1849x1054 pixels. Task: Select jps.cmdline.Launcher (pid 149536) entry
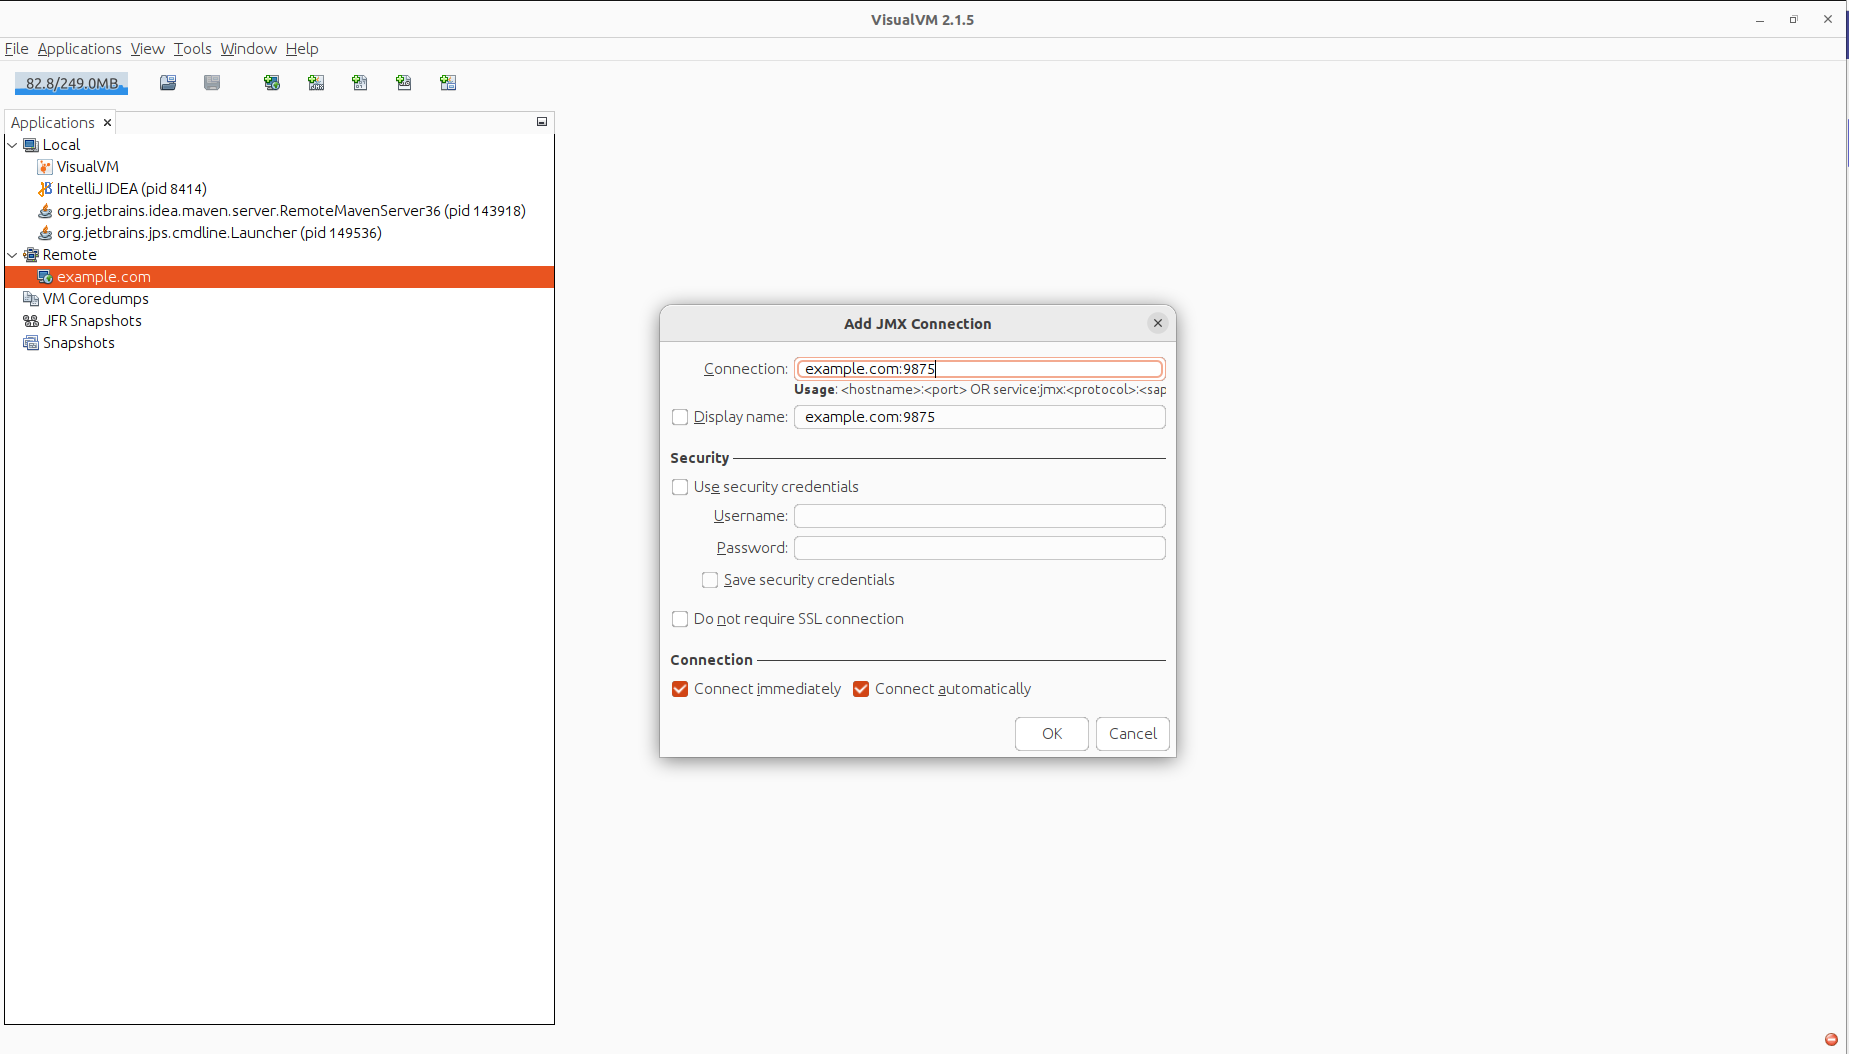(219, 233)
